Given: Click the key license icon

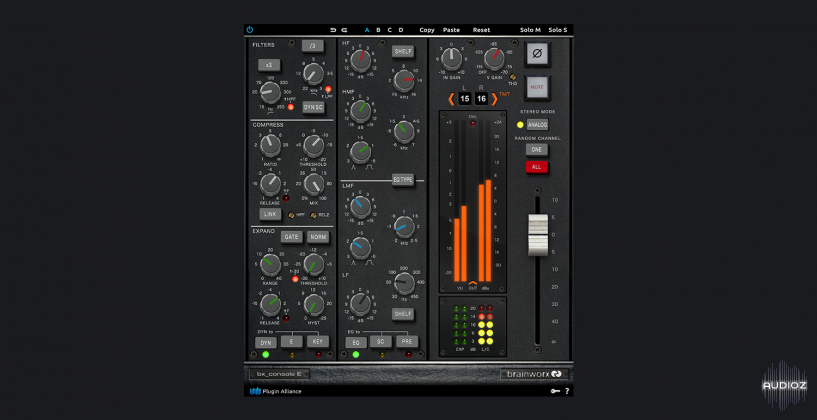Looking at the screenshot, I should point(555,391).
